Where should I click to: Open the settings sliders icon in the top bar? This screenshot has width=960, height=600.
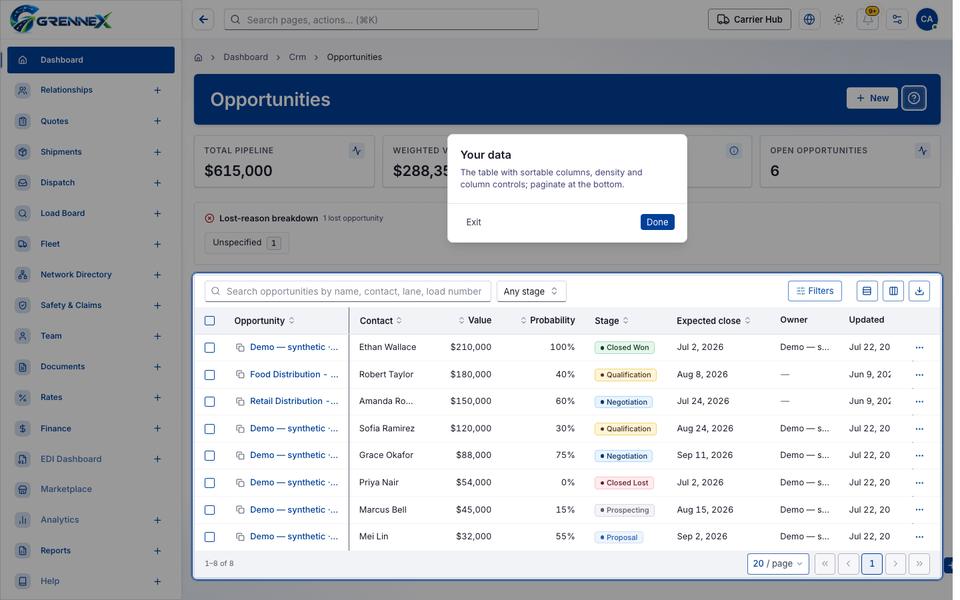pyautogui.click(x=897, y=20)
